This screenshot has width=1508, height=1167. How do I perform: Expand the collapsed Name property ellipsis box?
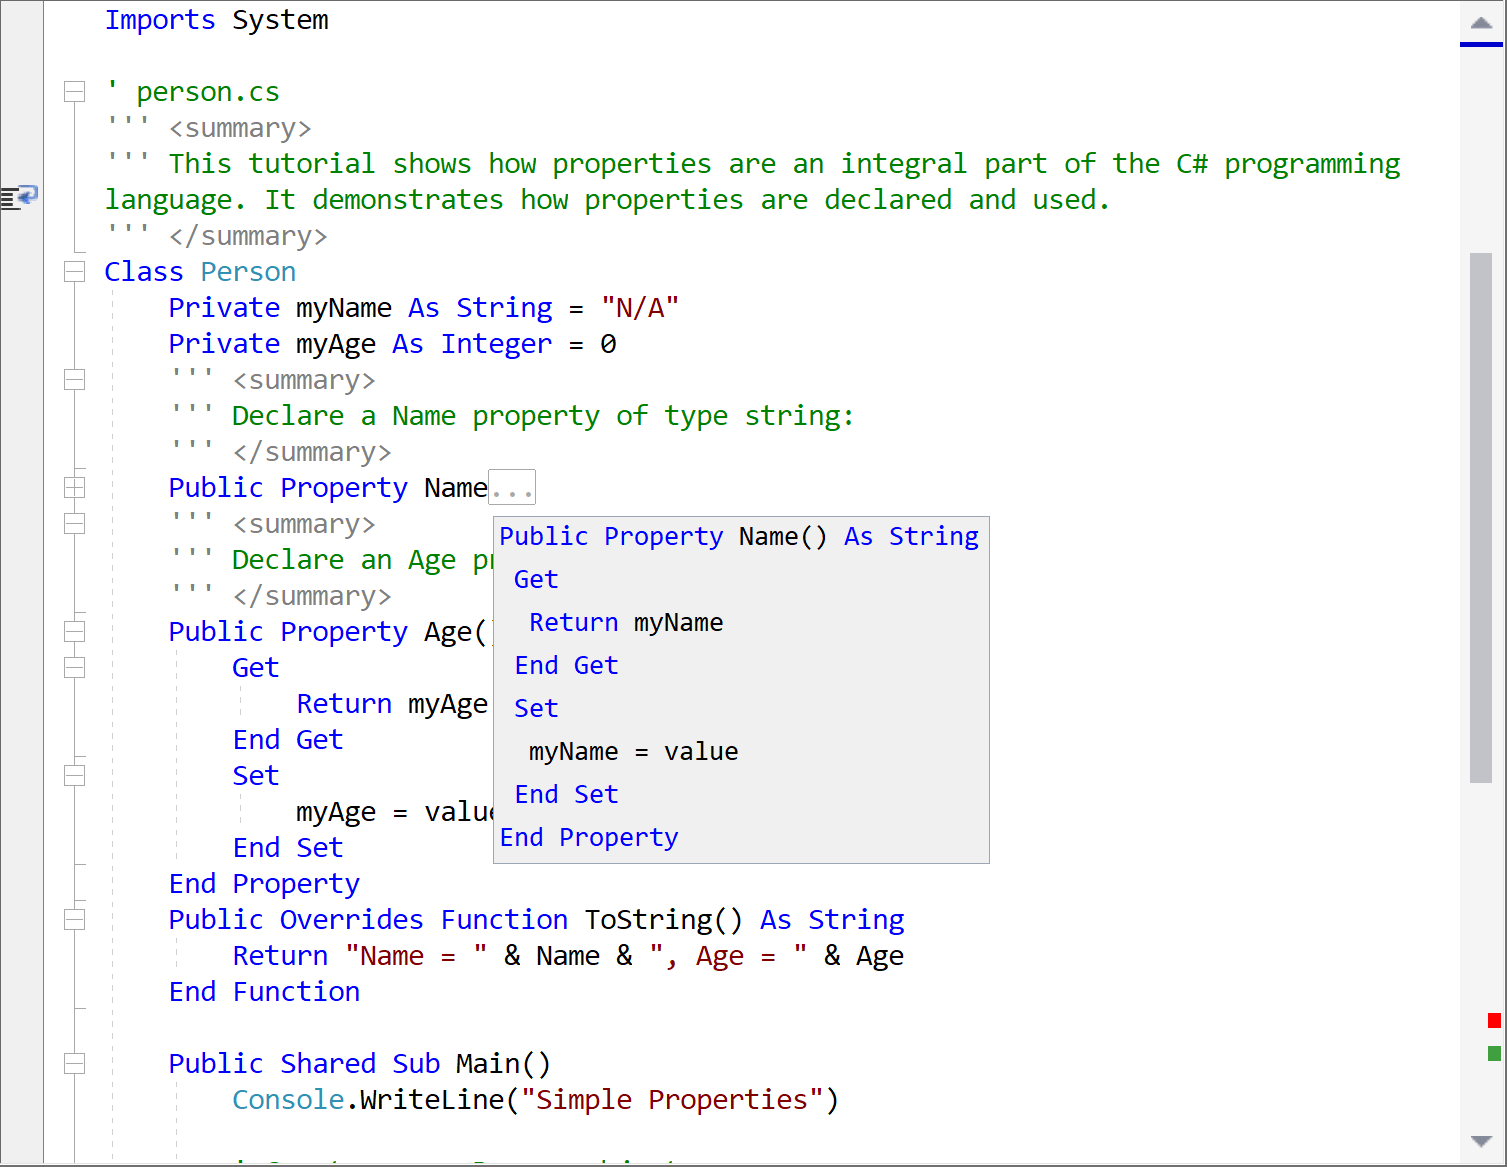(x=512, y=488)
